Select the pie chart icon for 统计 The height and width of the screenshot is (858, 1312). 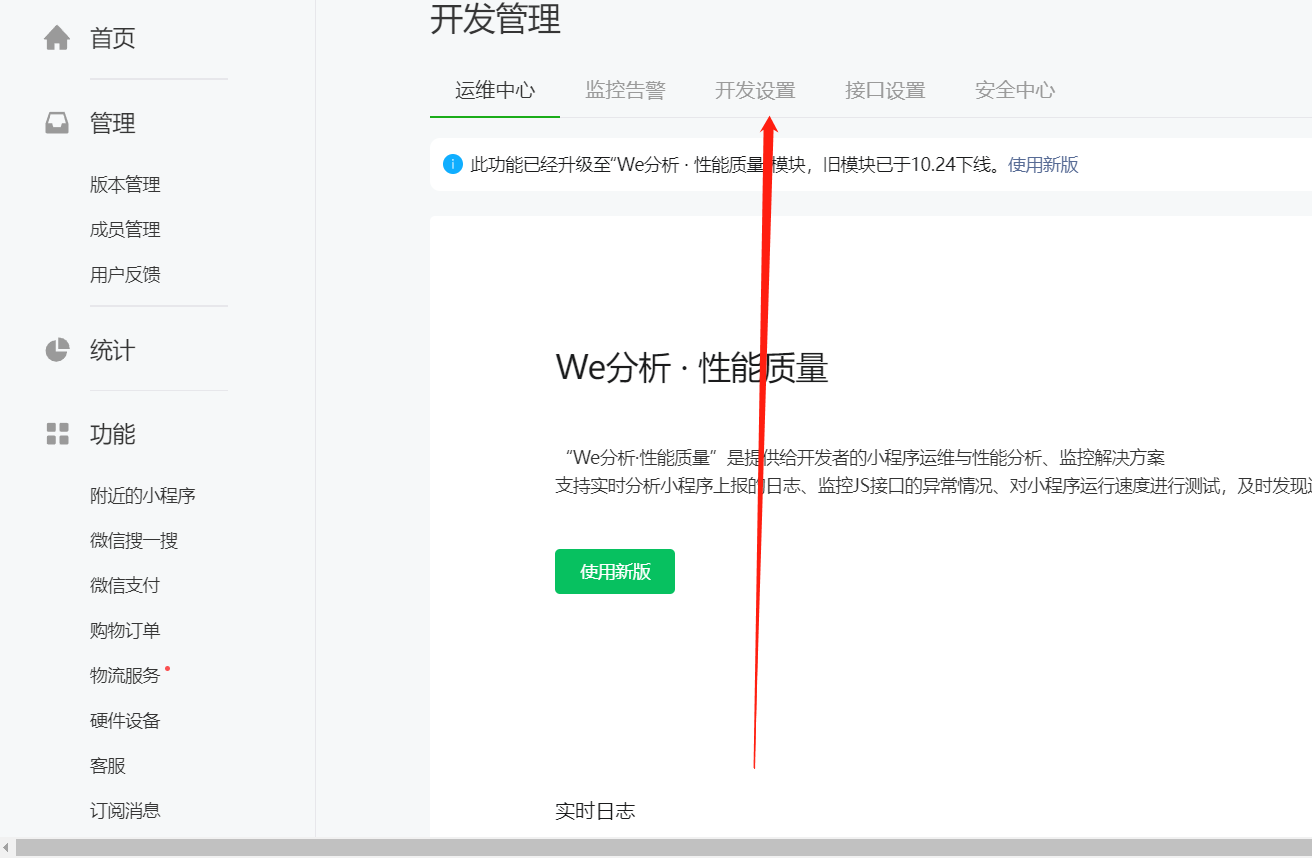coord(57,350)
